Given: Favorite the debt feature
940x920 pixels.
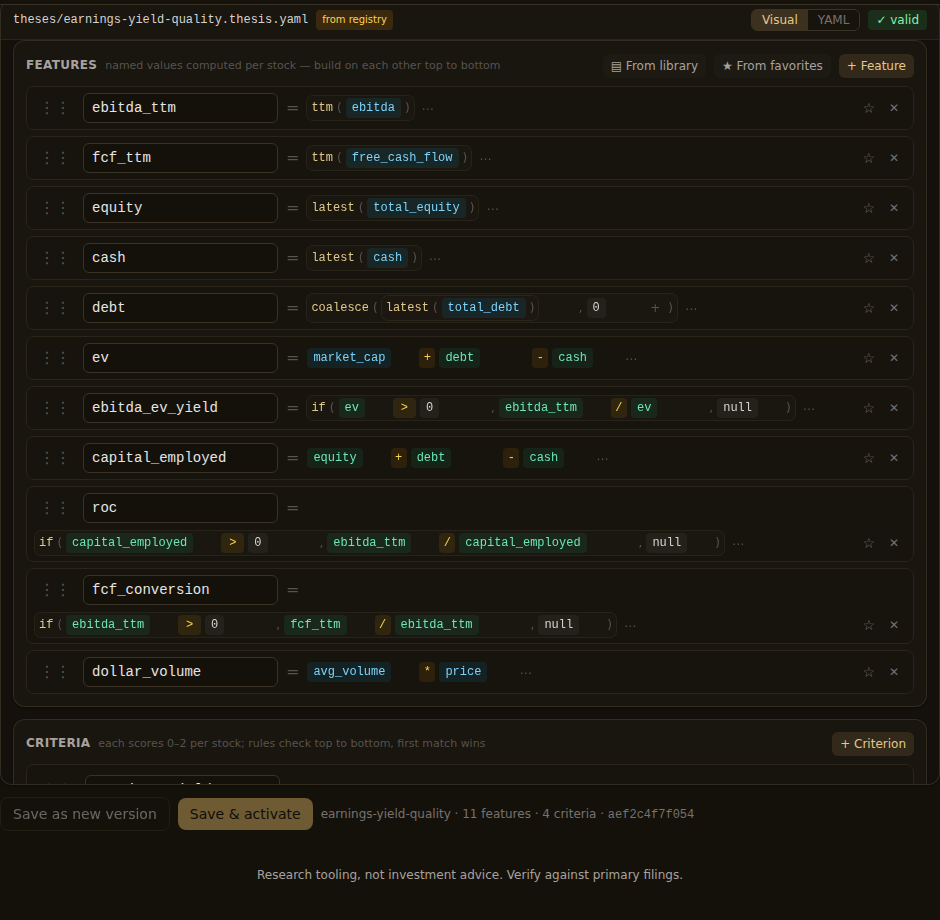Looking at the screenshot, I should (x=868, y=308).
